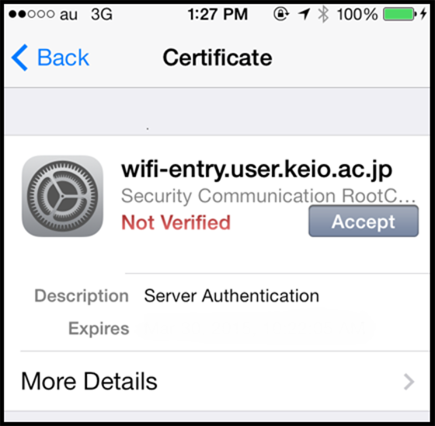Tap the Bluetooth icon in the status bar
The height and width of the screenshot is (426, 435).
point(323,14)
